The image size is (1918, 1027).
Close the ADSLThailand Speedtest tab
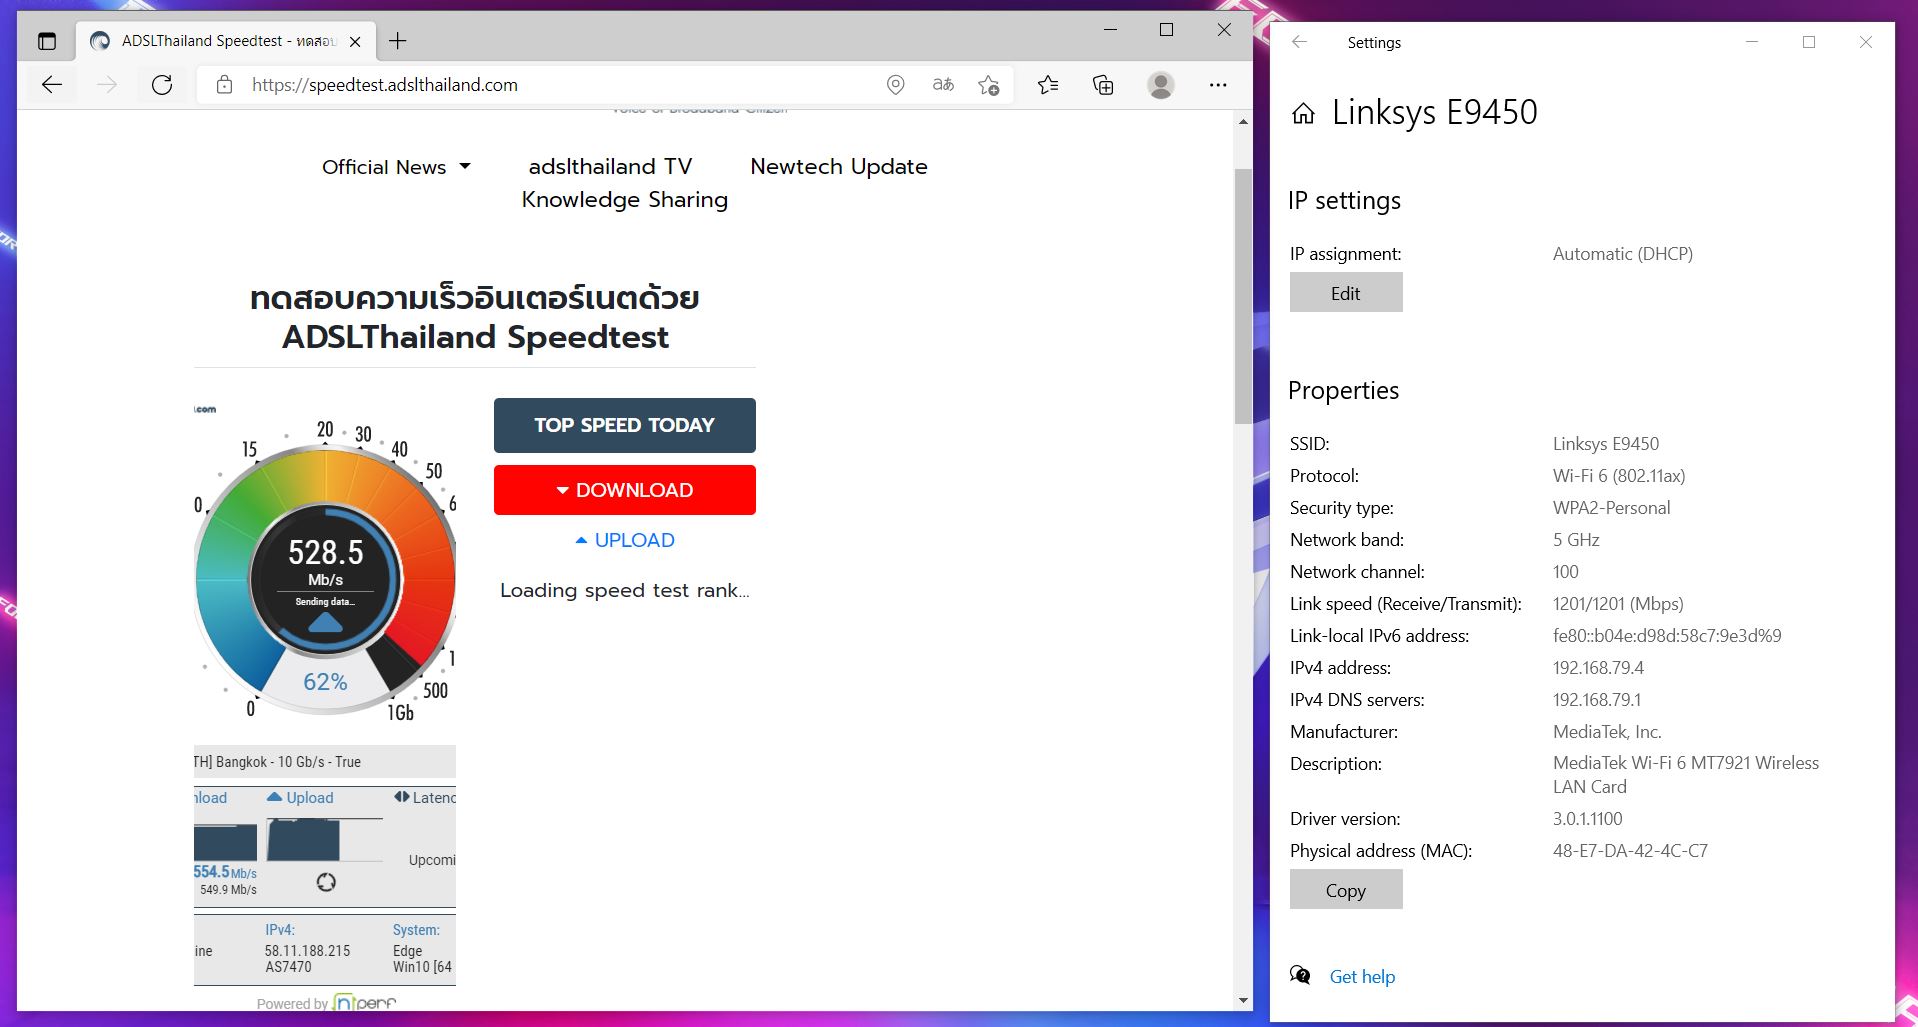[x=355, y=41]
